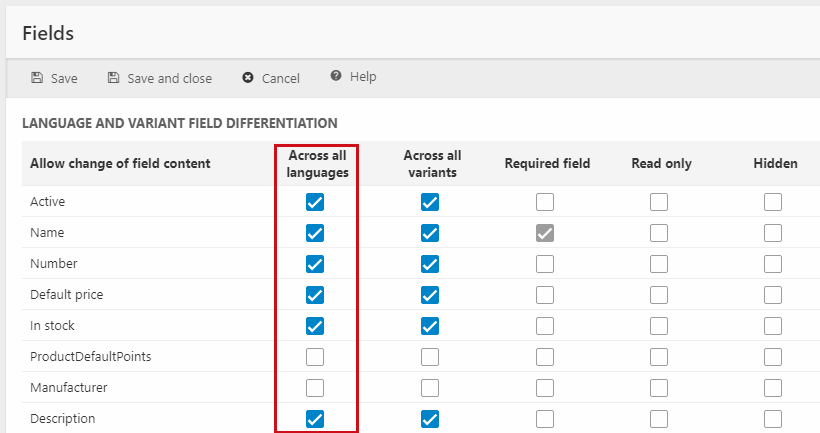Tick Hidden checkbox for In stock
The height and width of the screenshot is (433, 820).
773,326
